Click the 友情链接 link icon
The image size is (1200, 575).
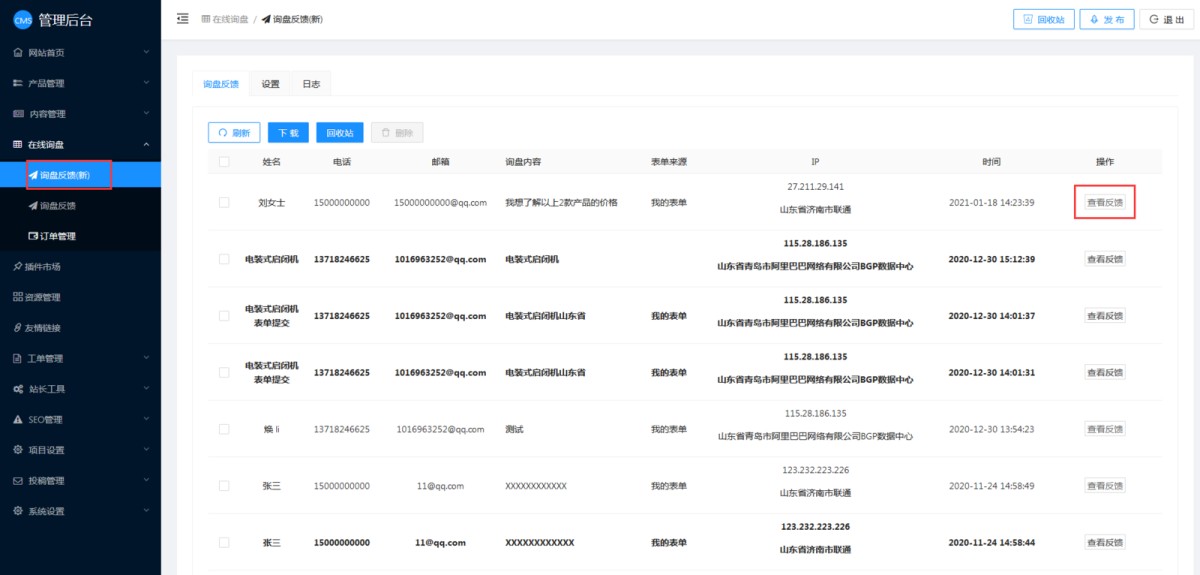pyautogui.click(x=18, y=328)
